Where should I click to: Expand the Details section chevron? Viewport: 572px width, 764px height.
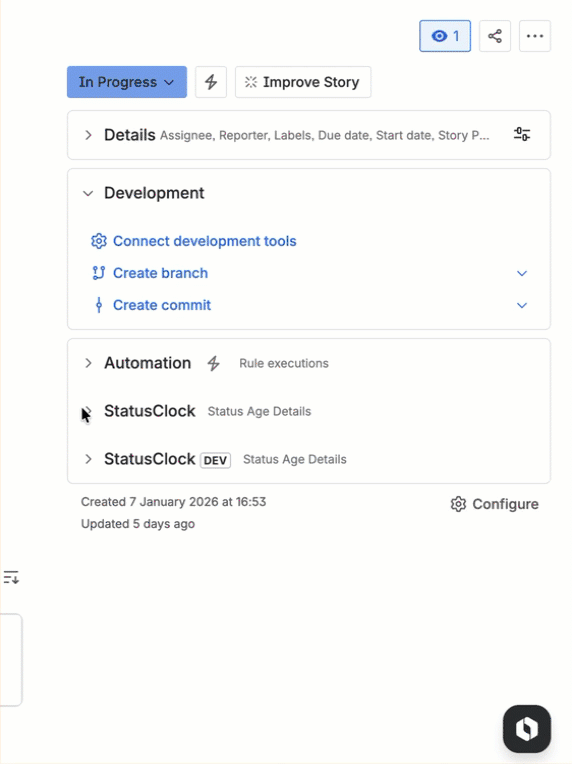[x=88, y=135]
